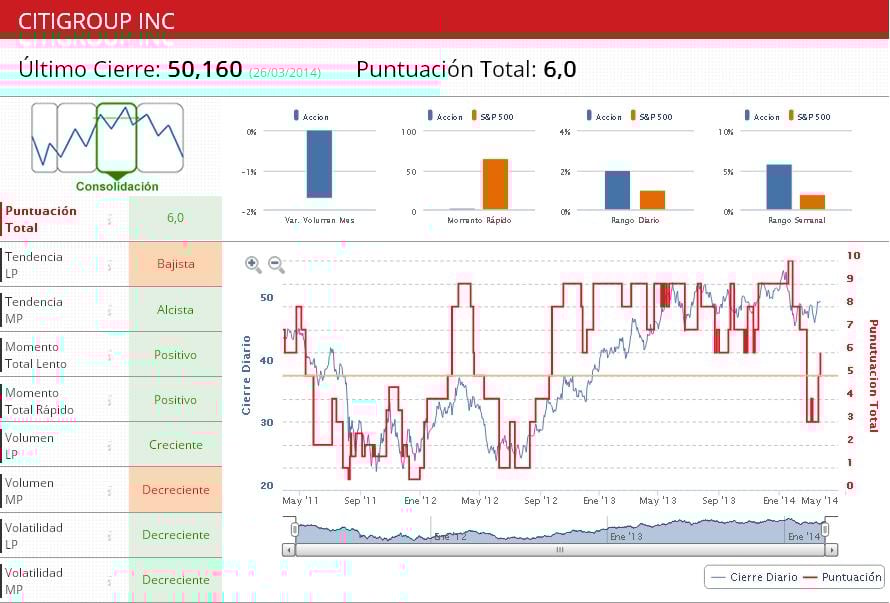Click Positivo cell for Momento Total Lento
This screenshot has height=603, width=890.
175,354
